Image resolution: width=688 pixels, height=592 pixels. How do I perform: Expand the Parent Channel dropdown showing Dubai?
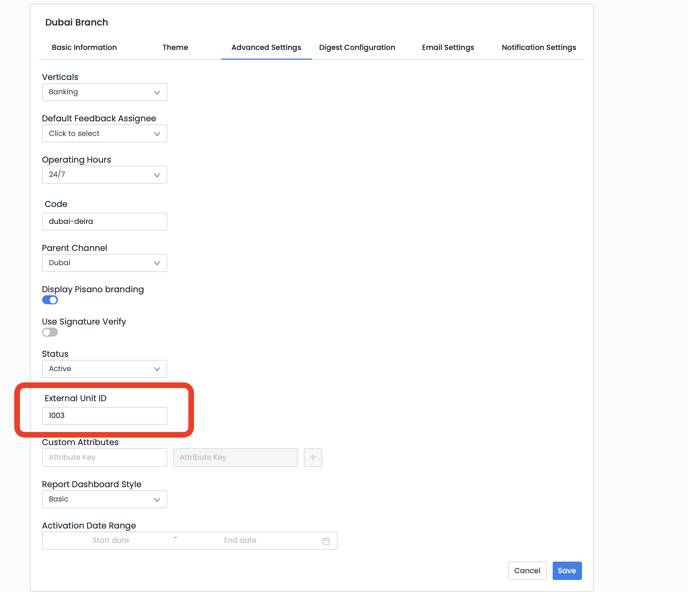104,263
